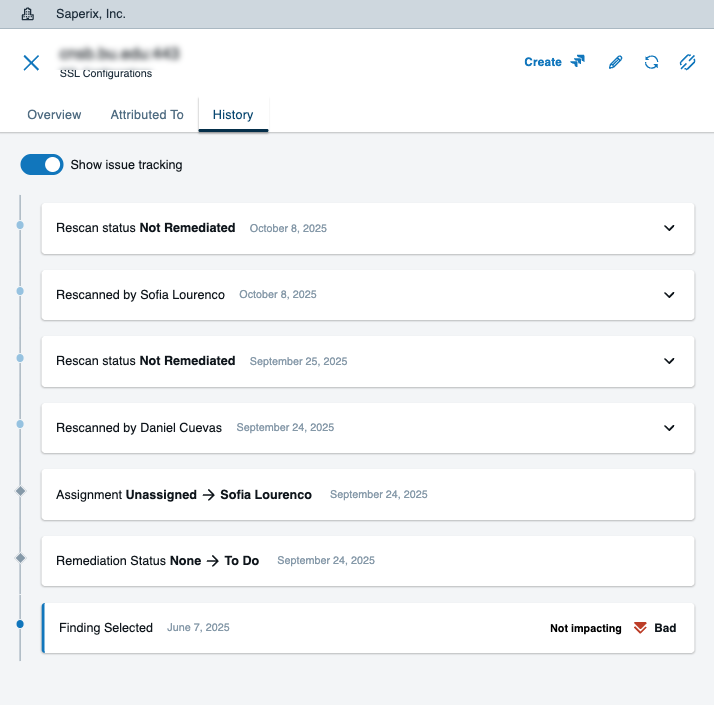Click the Create Jira ticket button

(554, 62)
